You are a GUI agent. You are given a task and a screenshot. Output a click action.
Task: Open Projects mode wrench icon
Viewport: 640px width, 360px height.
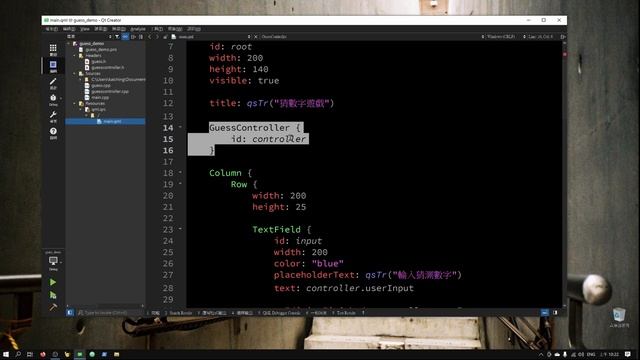pos(53,116)
